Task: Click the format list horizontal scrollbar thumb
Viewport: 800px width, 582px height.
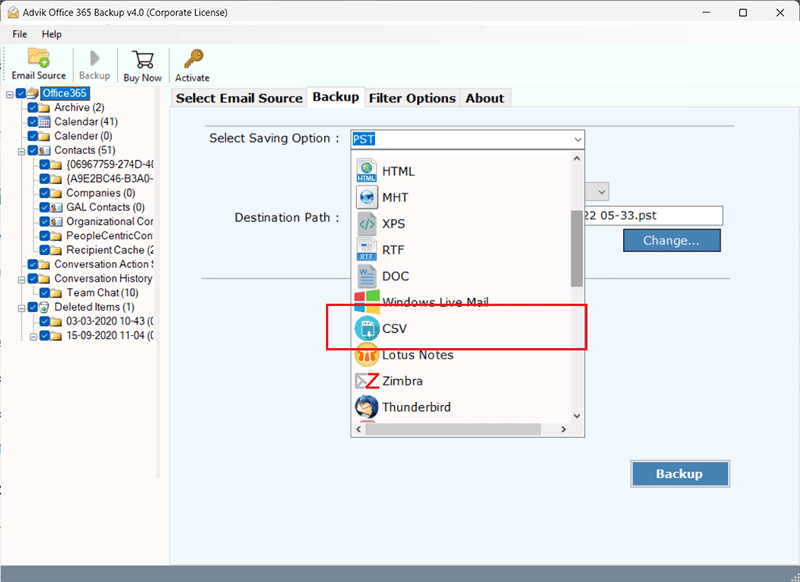Action: 453,429
